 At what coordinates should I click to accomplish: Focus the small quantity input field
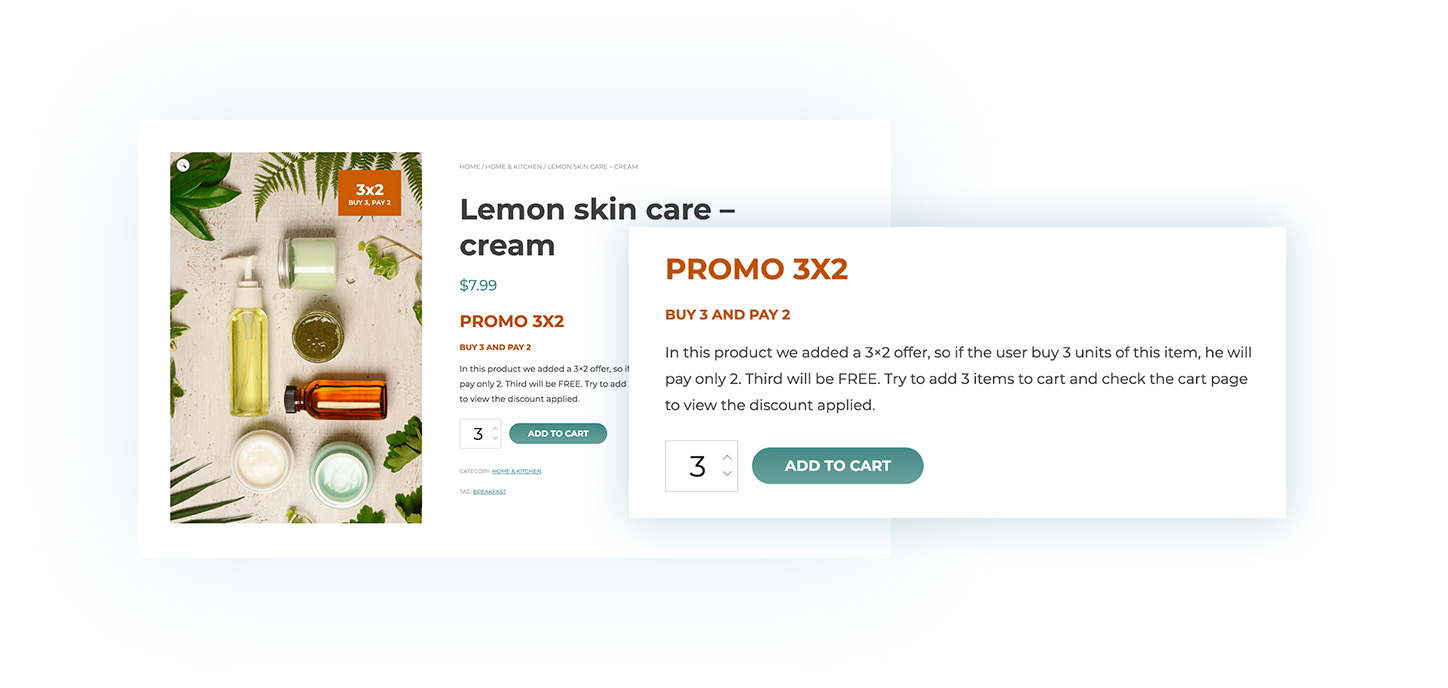coord(480,434)
